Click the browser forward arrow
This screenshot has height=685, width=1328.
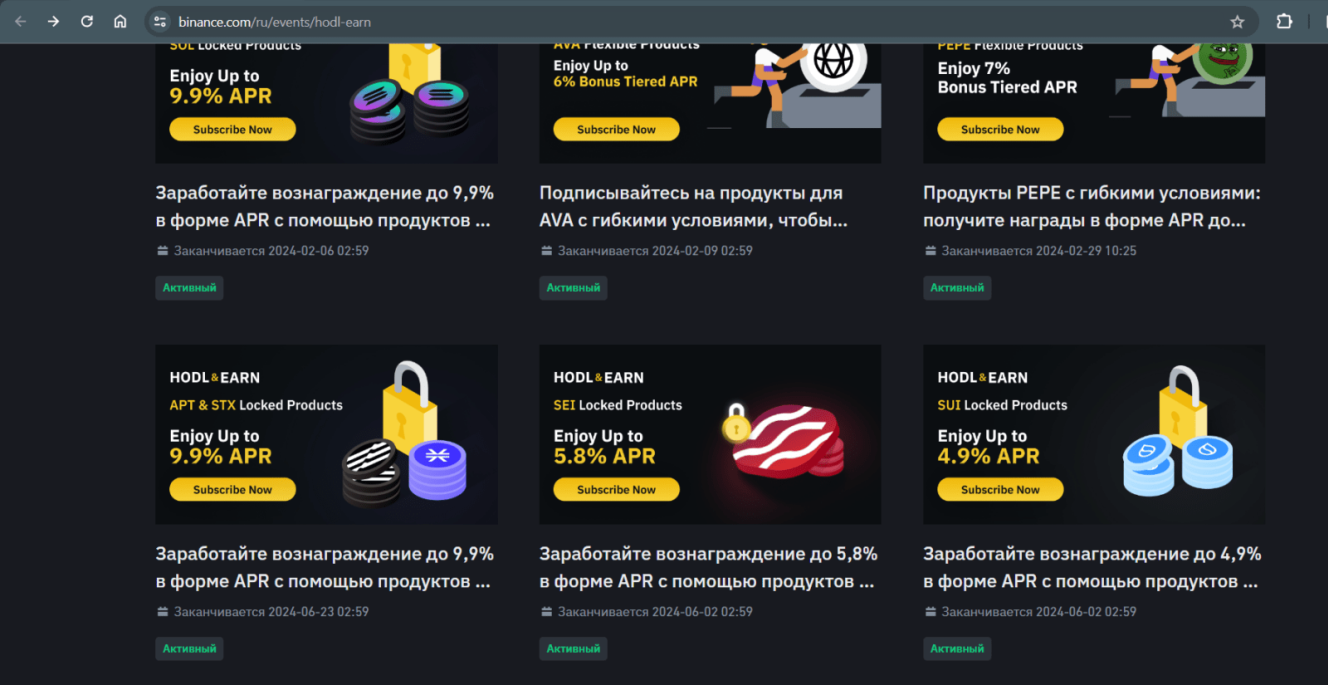tap(54, 21)
